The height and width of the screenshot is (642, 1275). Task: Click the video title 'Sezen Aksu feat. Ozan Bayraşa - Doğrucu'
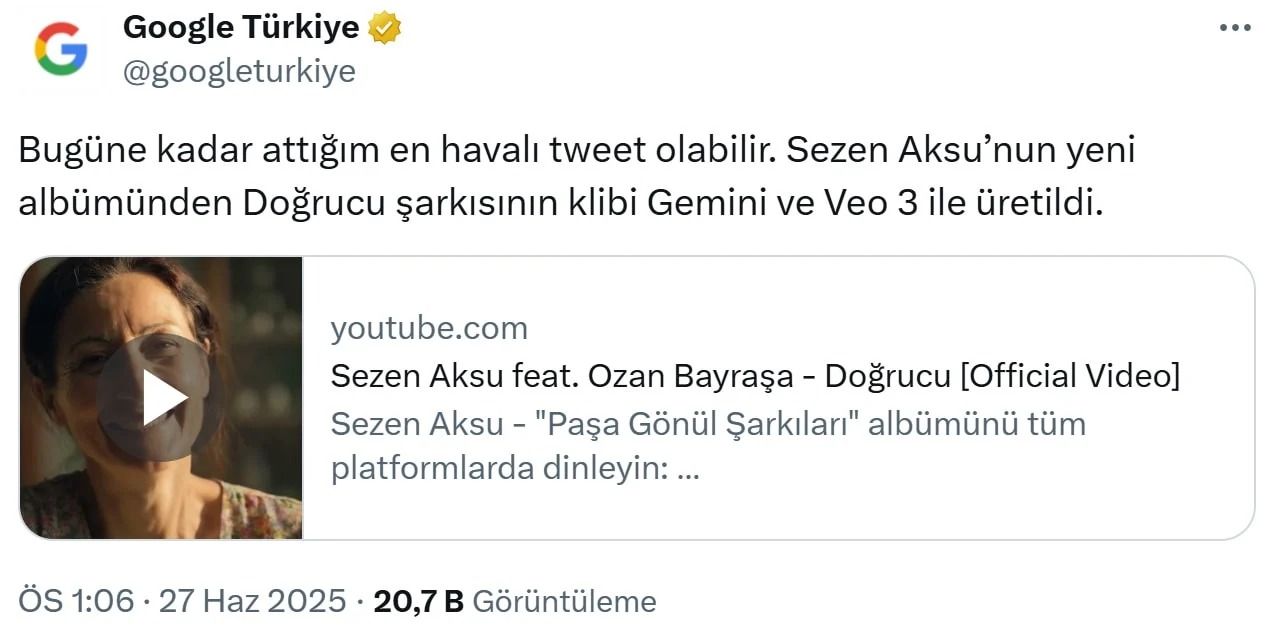click(755, 375)
